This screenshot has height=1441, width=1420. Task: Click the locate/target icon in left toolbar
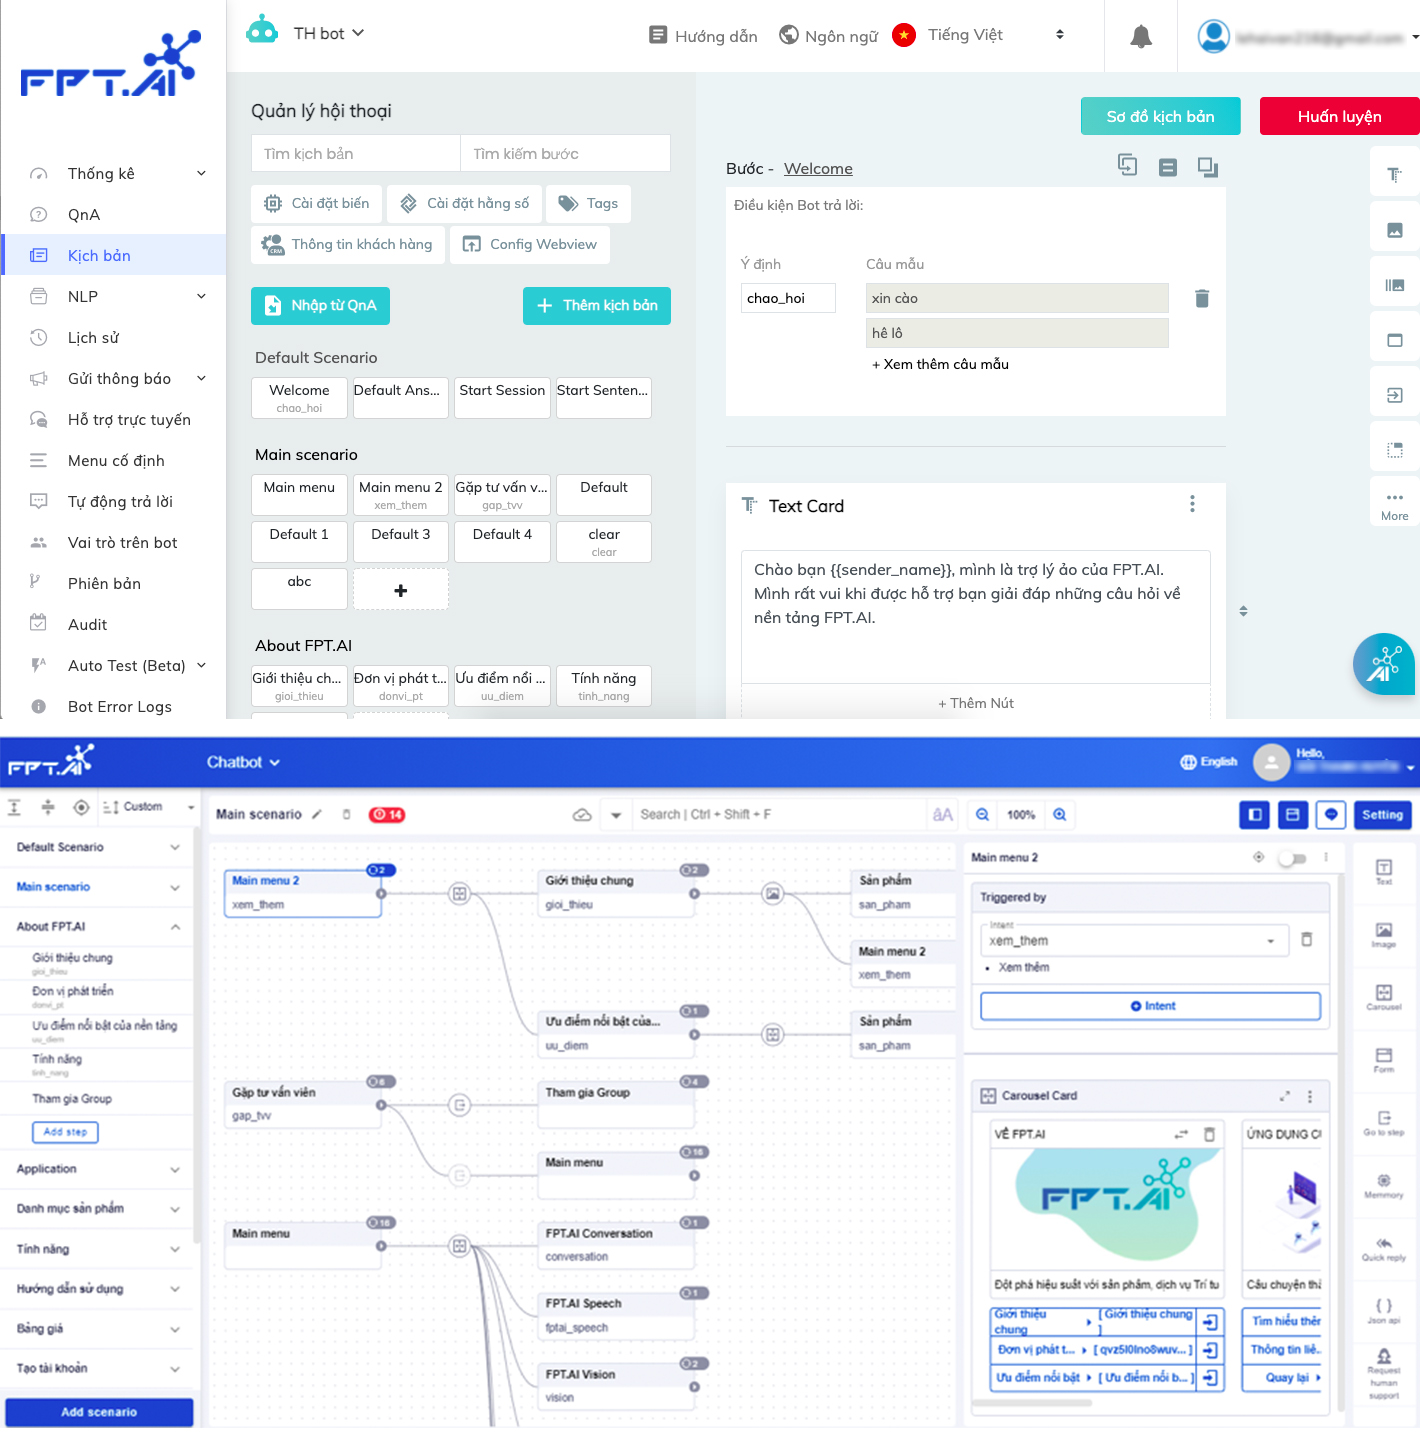click(x=82, y=807)
